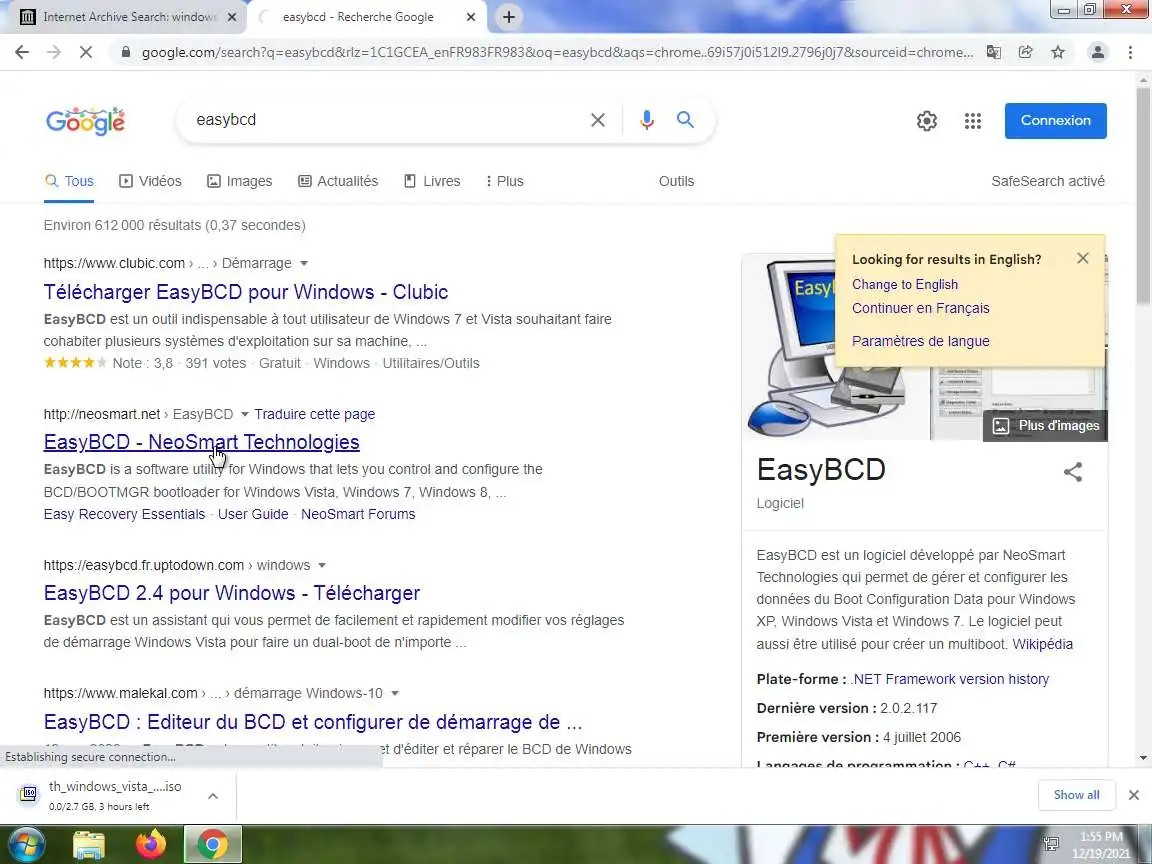
Task: Open the Windows Start menu
Action: tap(26, 845)
